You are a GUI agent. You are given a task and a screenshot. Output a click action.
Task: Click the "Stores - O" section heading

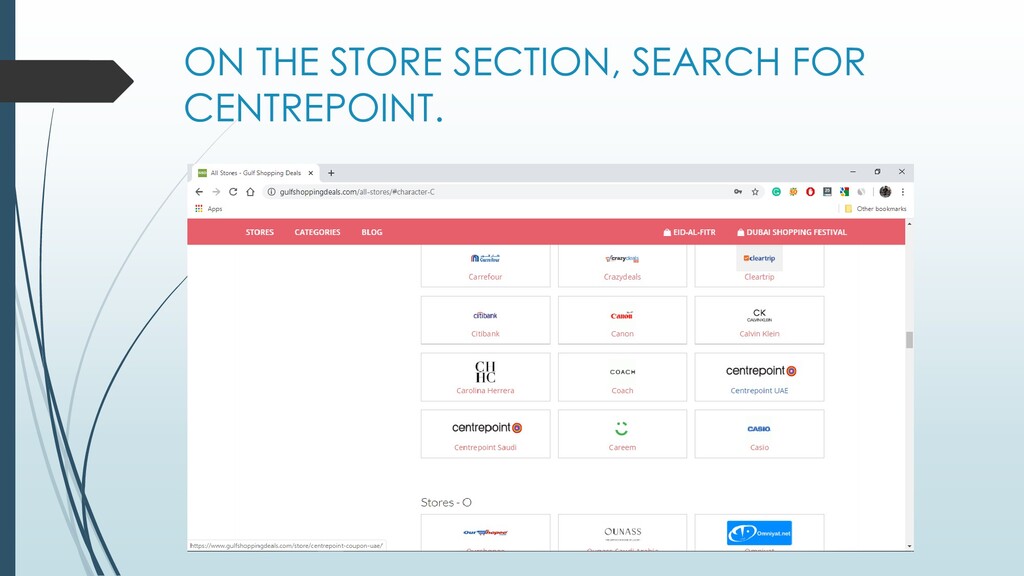(x=446, y=502)
